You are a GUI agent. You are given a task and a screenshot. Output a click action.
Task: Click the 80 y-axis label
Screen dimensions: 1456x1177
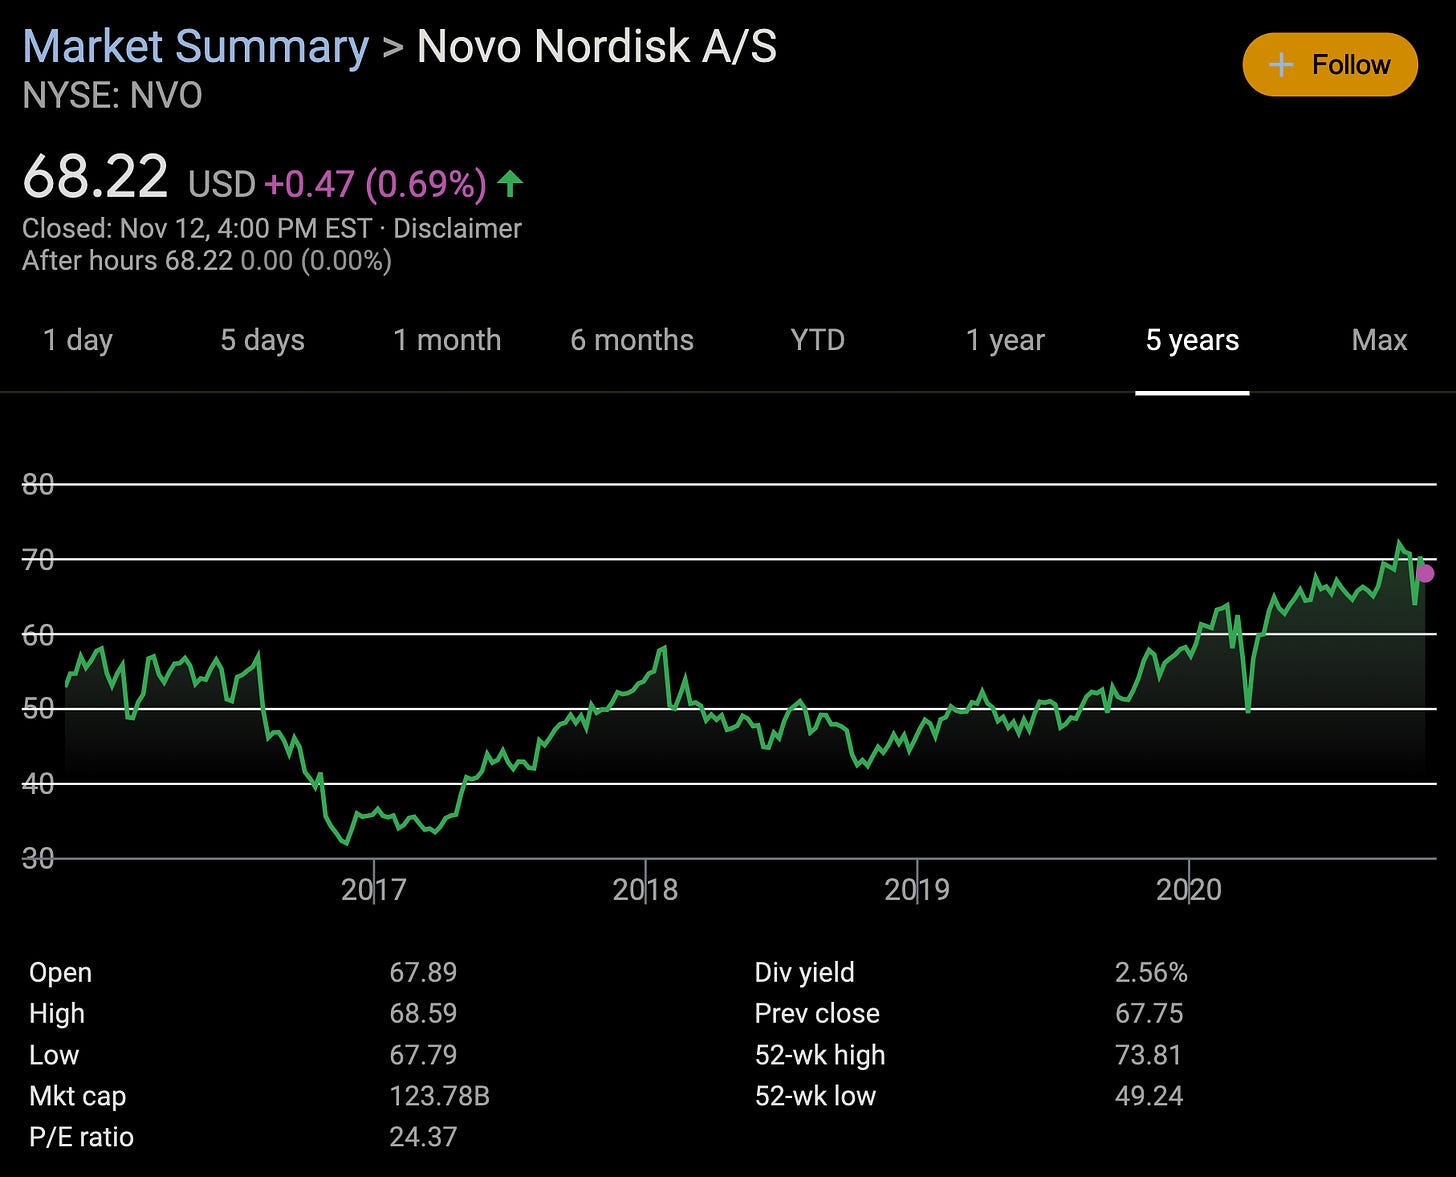point(38,484)
